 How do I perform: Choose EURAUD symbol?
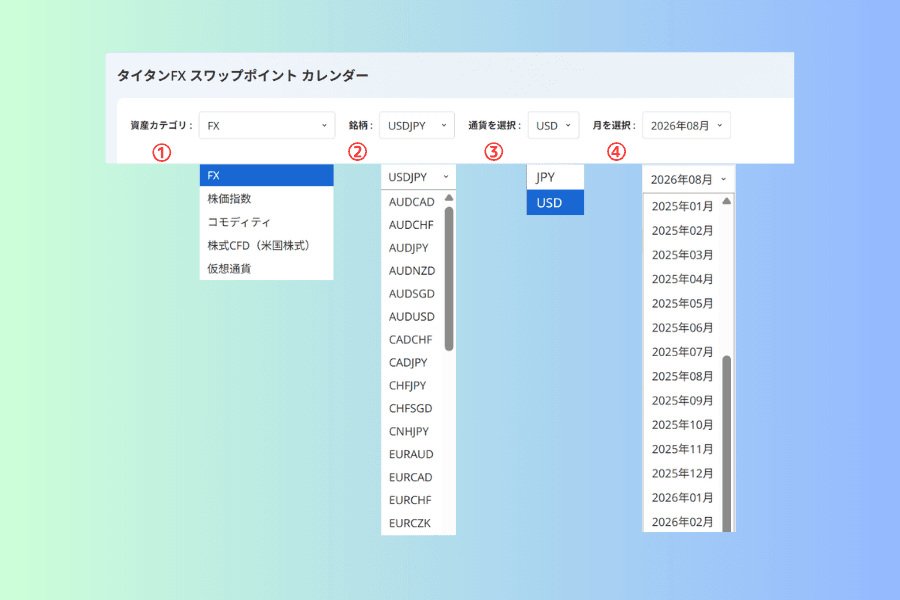pos(413,454)
